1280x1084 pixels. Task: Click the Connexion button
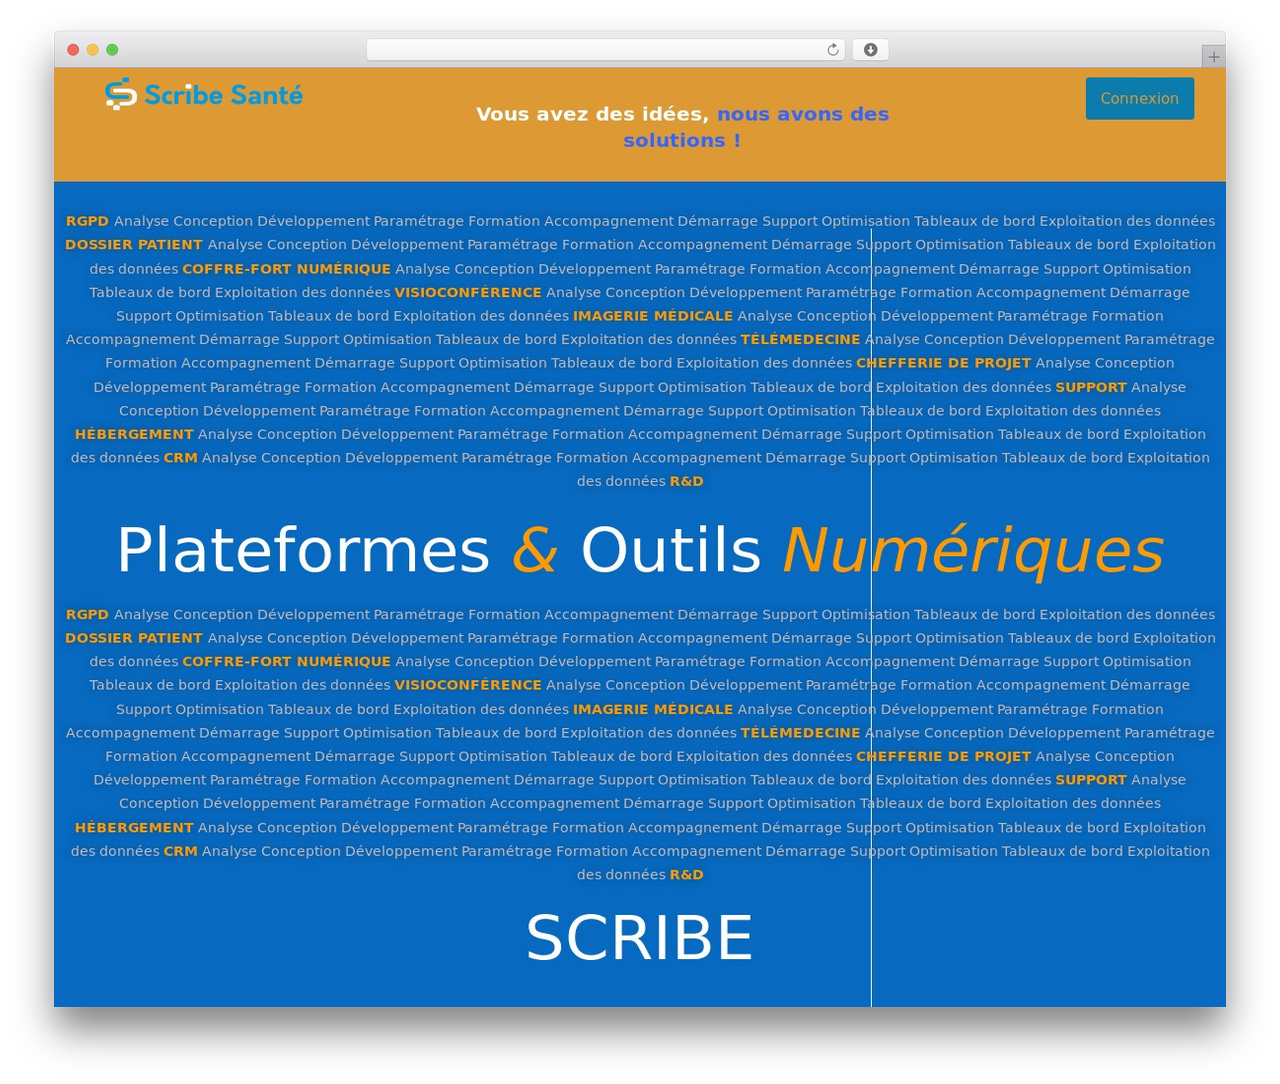click(x=1140, y=98)
